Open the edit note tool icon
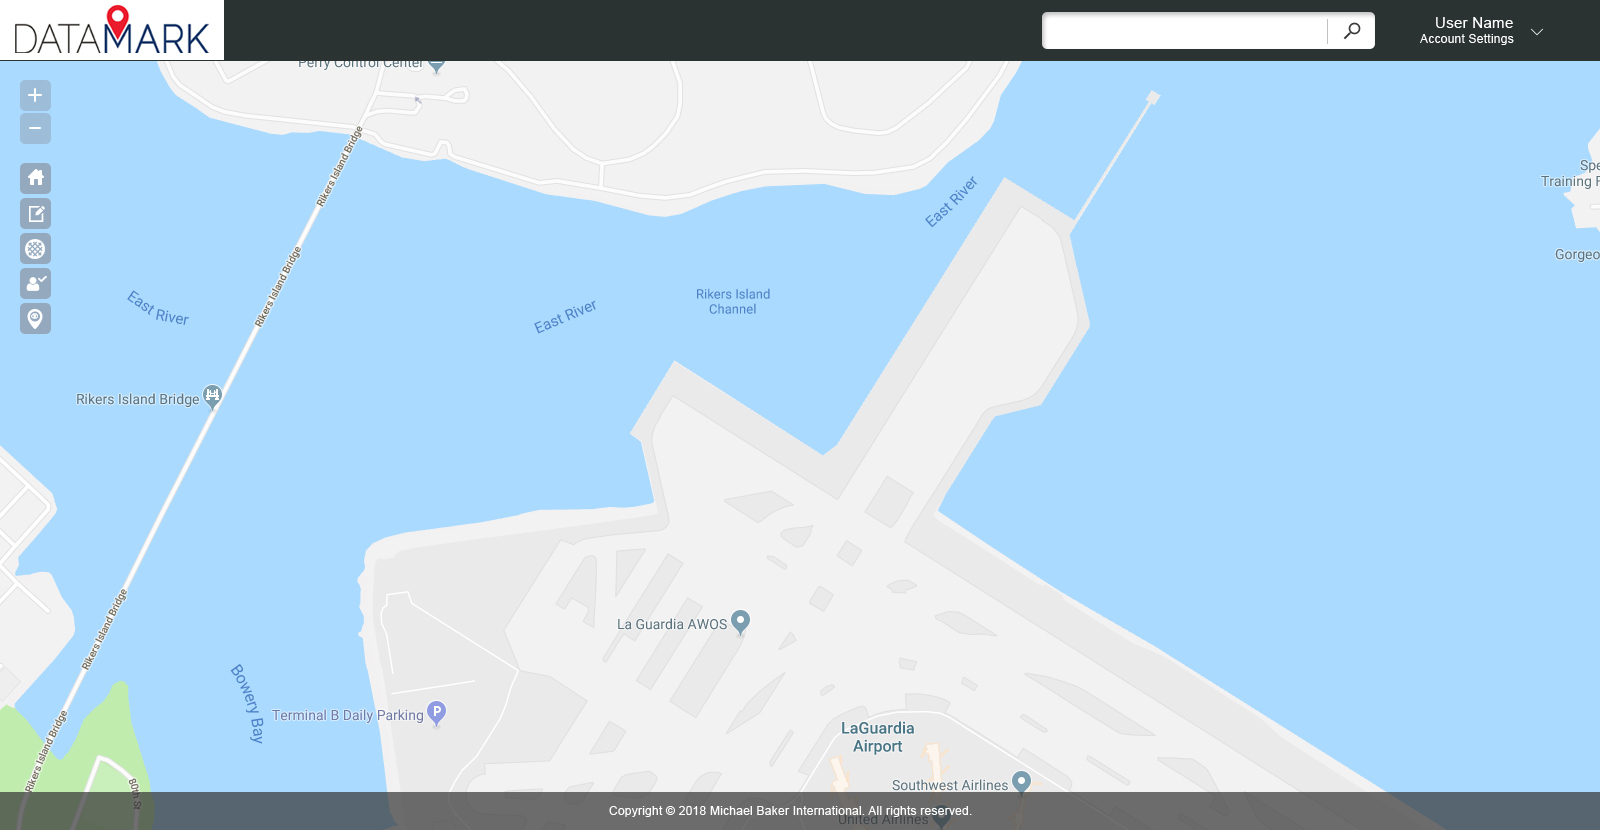This screenshot has width=1600, height=830. tap(35, 213)
